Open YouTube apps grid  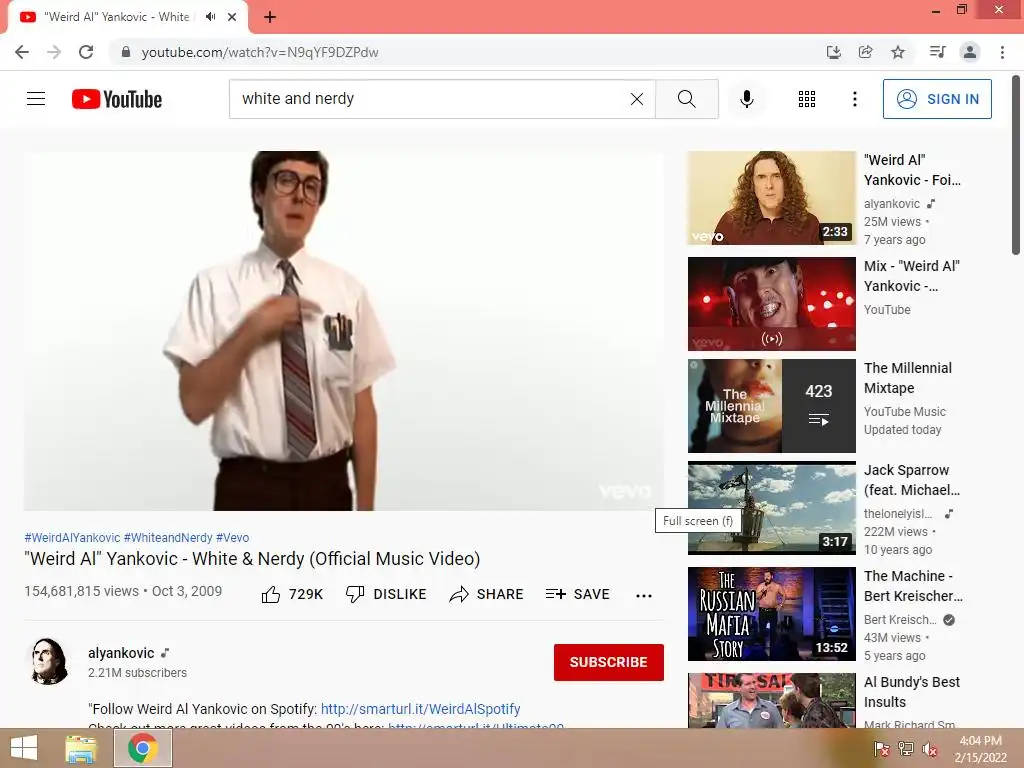(x=807, y=99)
